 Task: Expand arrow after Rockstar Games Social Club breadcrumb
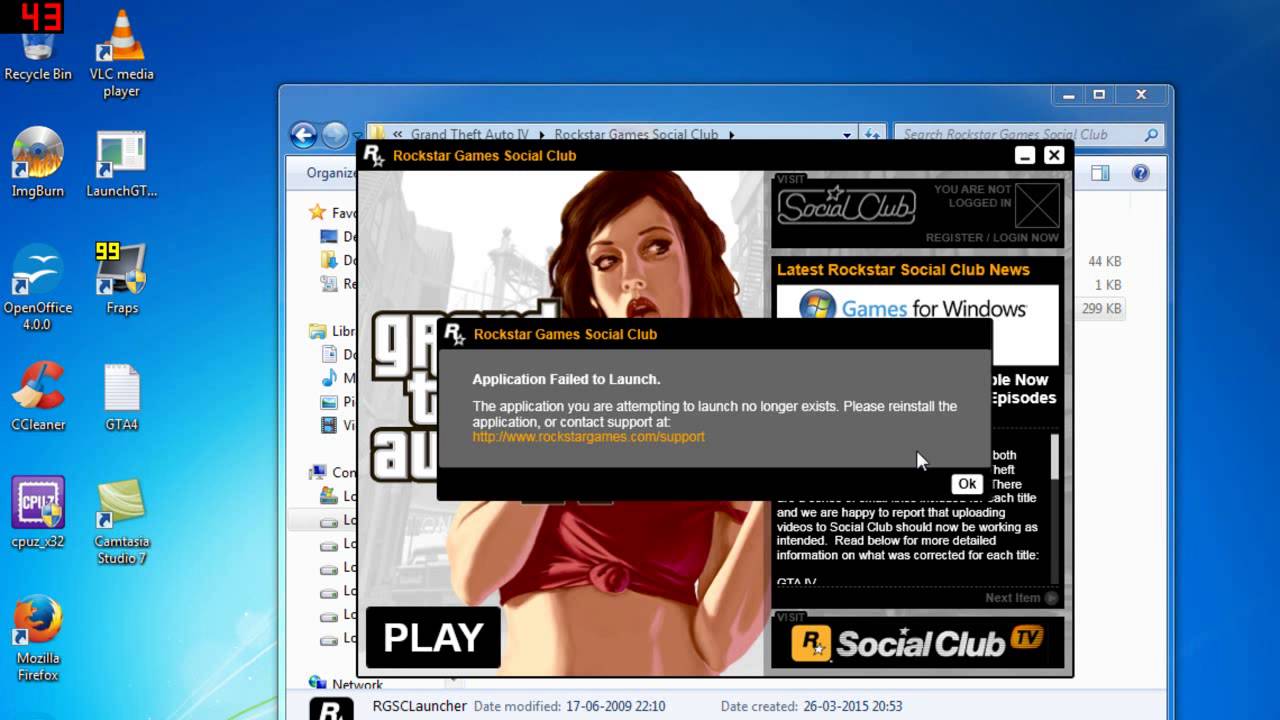pyautogui.click(x=731, y=134)
